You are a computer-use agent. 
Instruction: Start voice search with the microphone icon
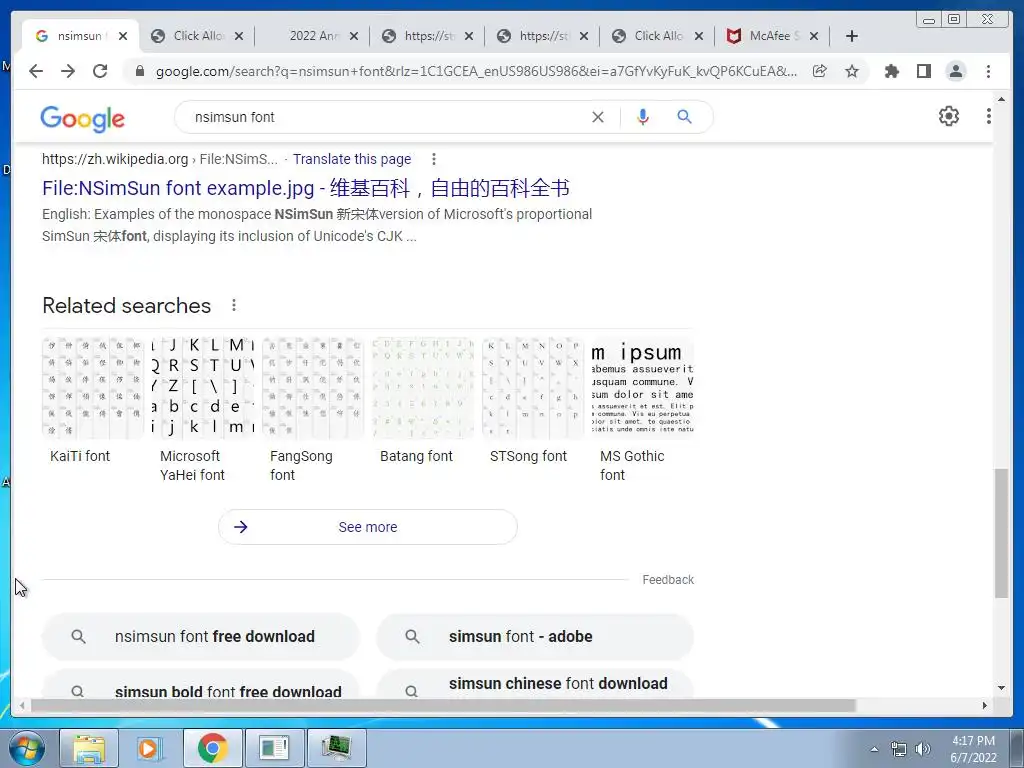point(643,117)
